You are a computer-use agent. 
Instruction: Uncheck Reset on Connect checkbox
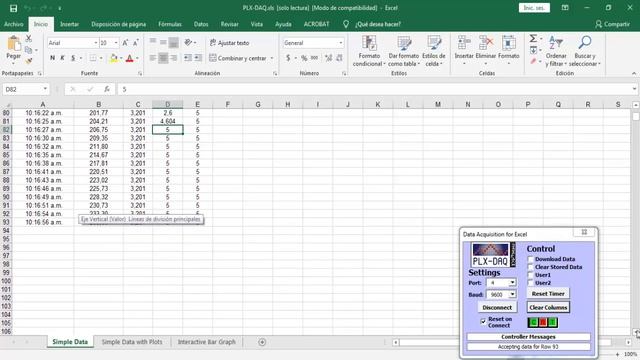pos(483,322)
